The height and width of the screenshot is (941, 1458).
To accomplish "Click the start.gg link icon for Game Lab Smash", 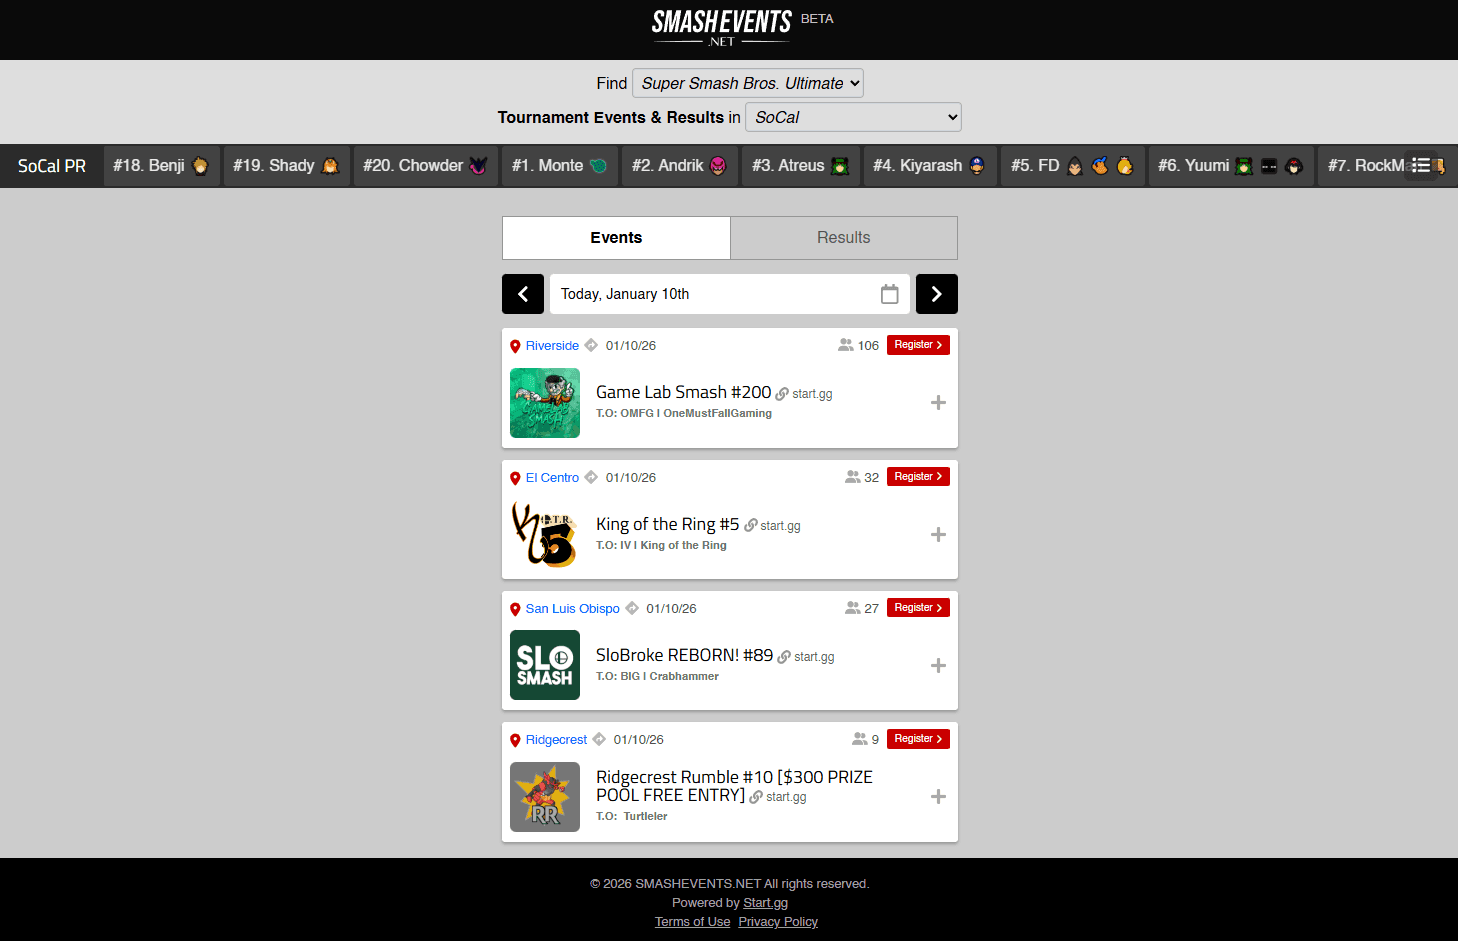I will click(x=782, y=394).
